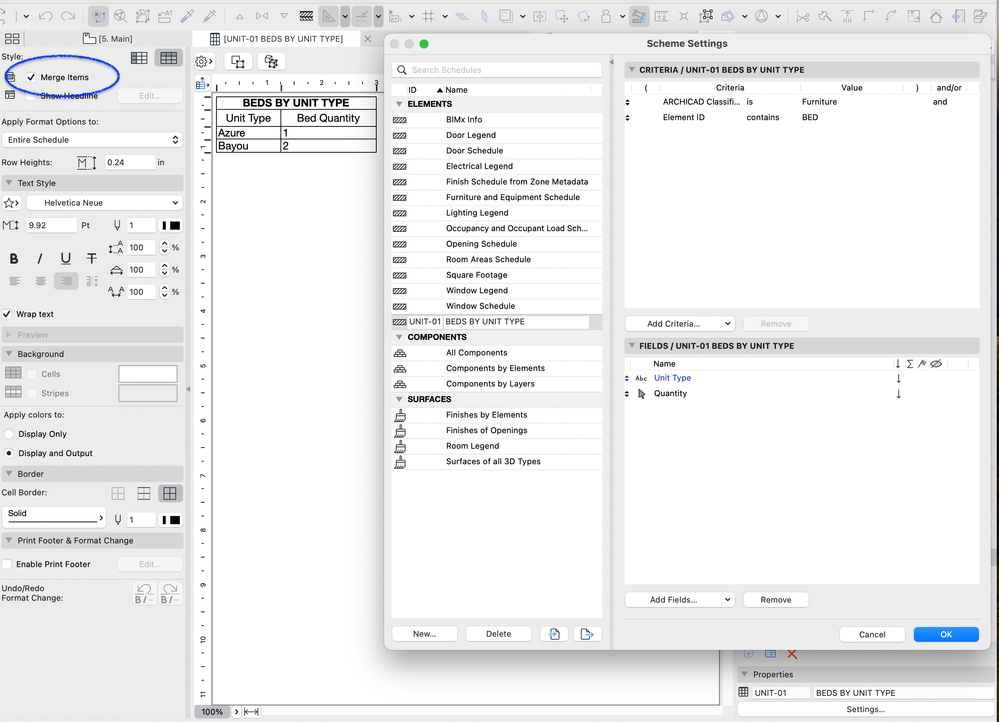Open the Entire Schedule format dropdown
The image size is (999, 722).
pyautogui.click(x=91, y=140)
